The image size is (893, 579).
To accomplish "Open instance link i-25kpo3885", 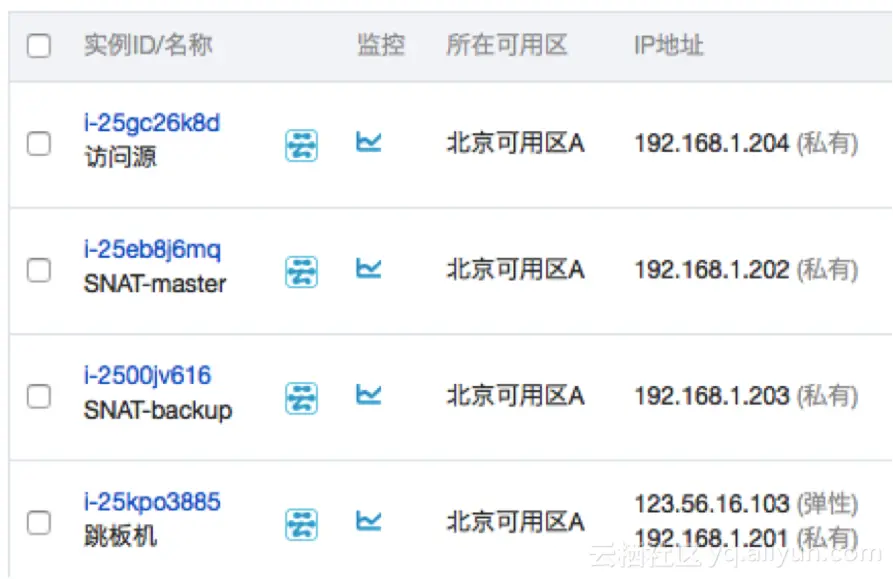I will [151, 502].
